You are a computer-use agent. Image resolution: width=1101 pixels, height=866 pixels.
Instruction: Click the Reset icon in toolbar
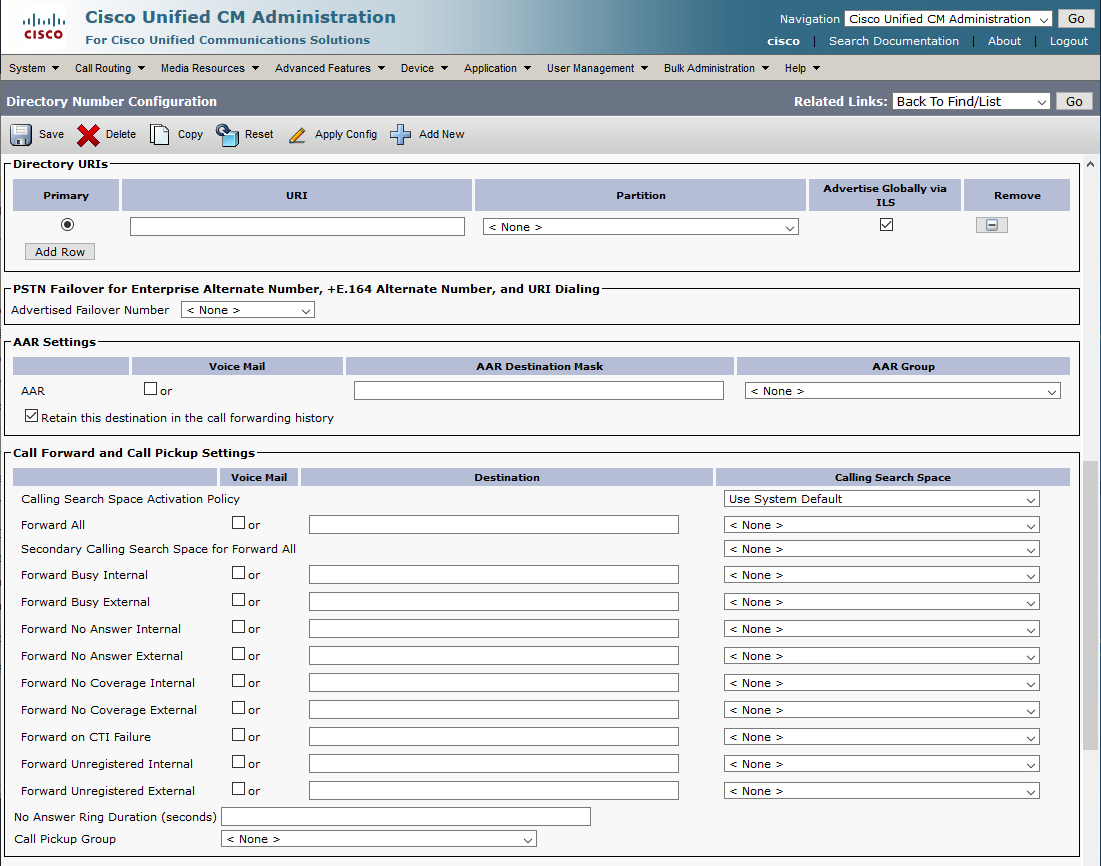[x=227, y=135]
